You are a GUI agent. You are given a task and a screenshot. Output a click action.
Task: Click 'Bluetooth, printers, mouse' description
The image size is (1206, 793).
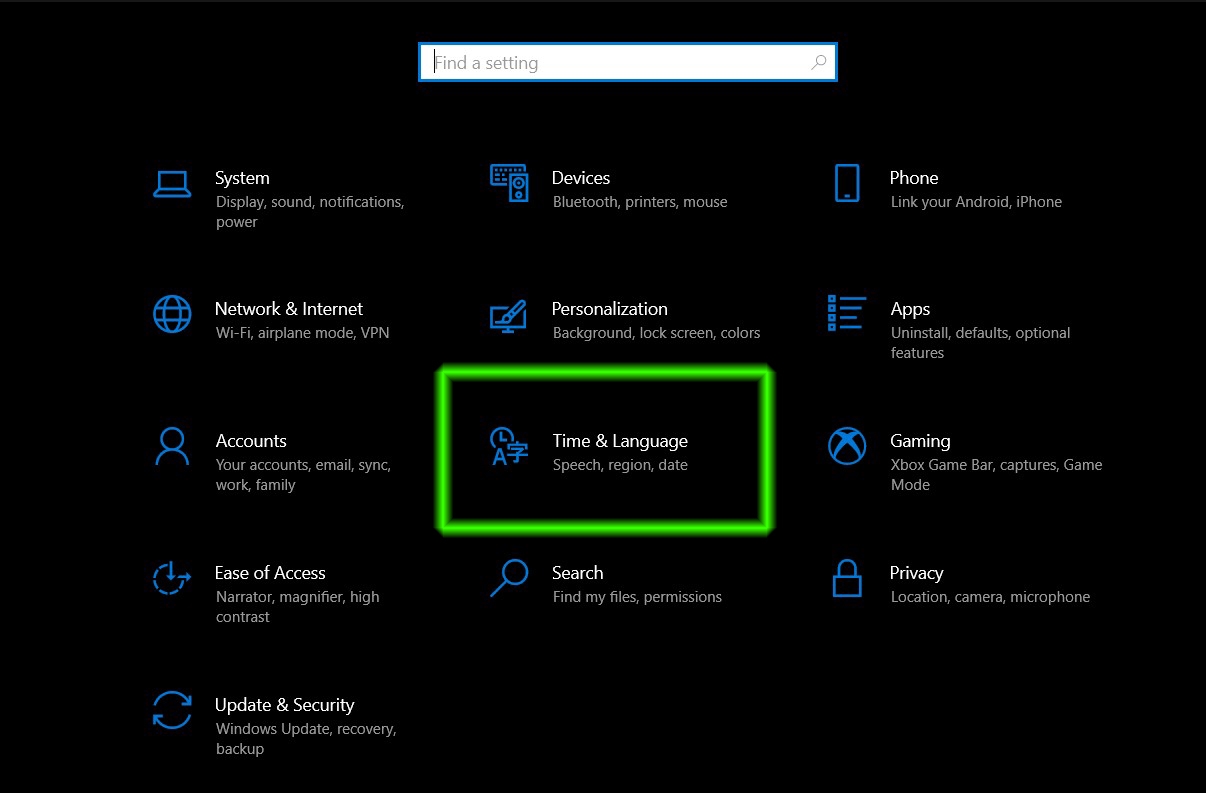tap(640, 202)
